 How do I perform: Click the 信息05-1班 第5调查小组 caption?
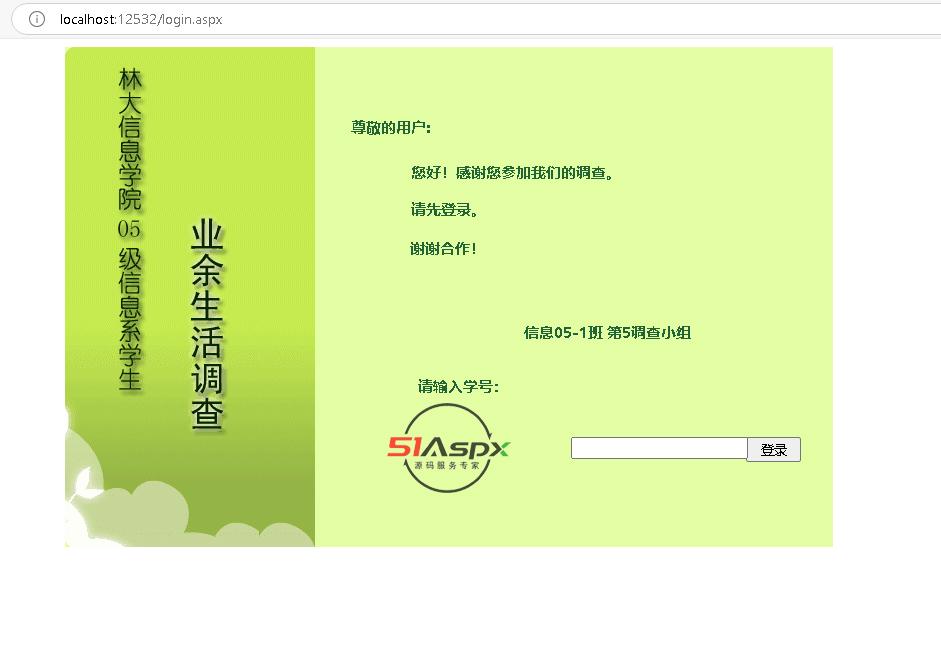pos(607,333)
